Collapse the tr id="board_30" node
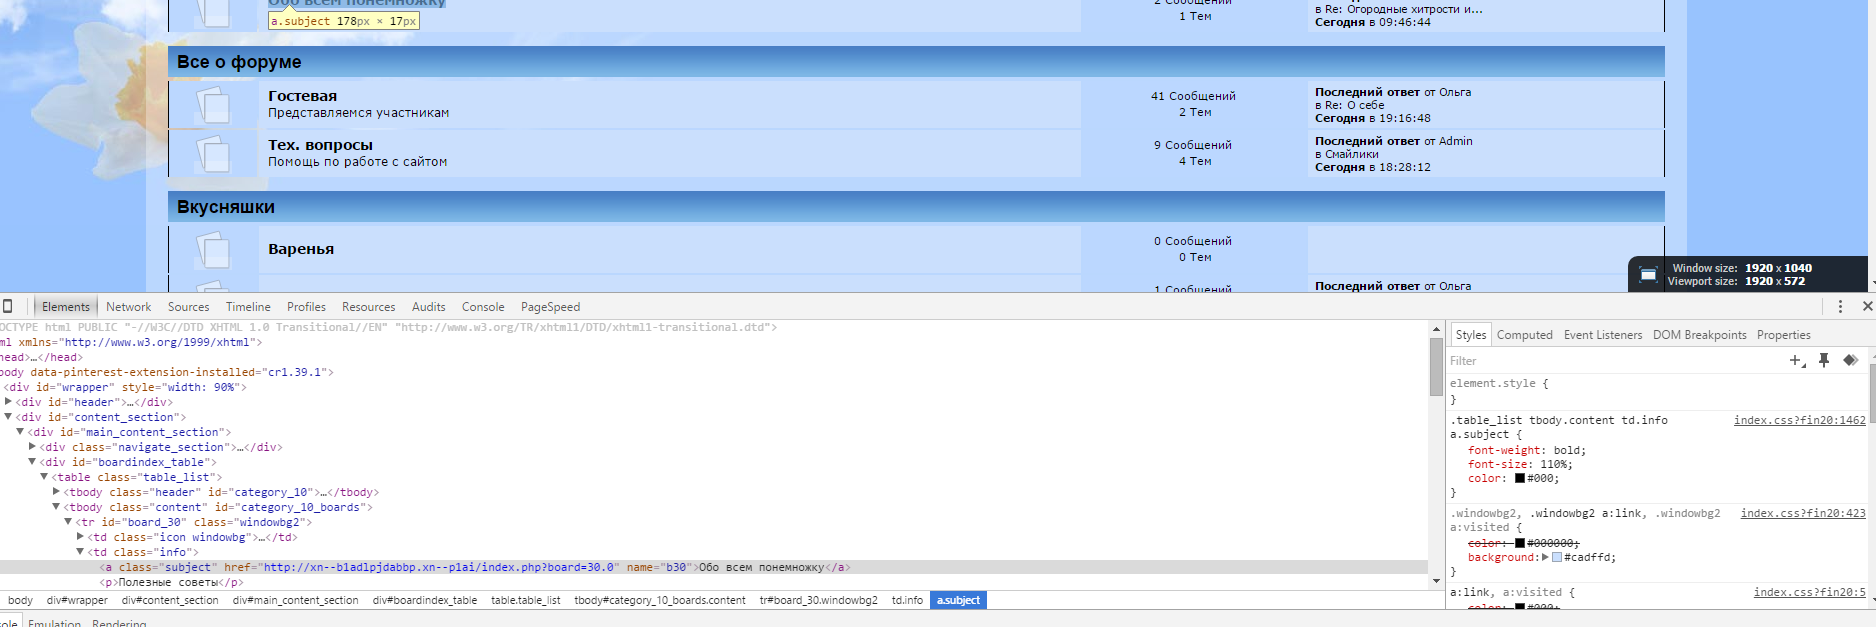The height and width of the screenshot is (627, 1876). (x=68, y=522)
